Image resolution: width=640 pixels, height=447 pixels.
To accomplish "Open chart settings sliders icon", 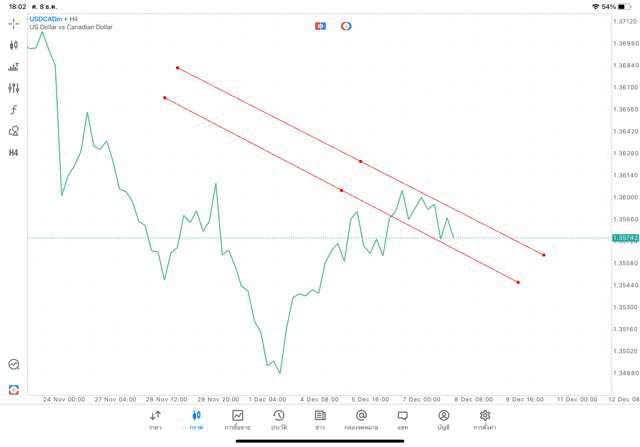I will [14, 88].
